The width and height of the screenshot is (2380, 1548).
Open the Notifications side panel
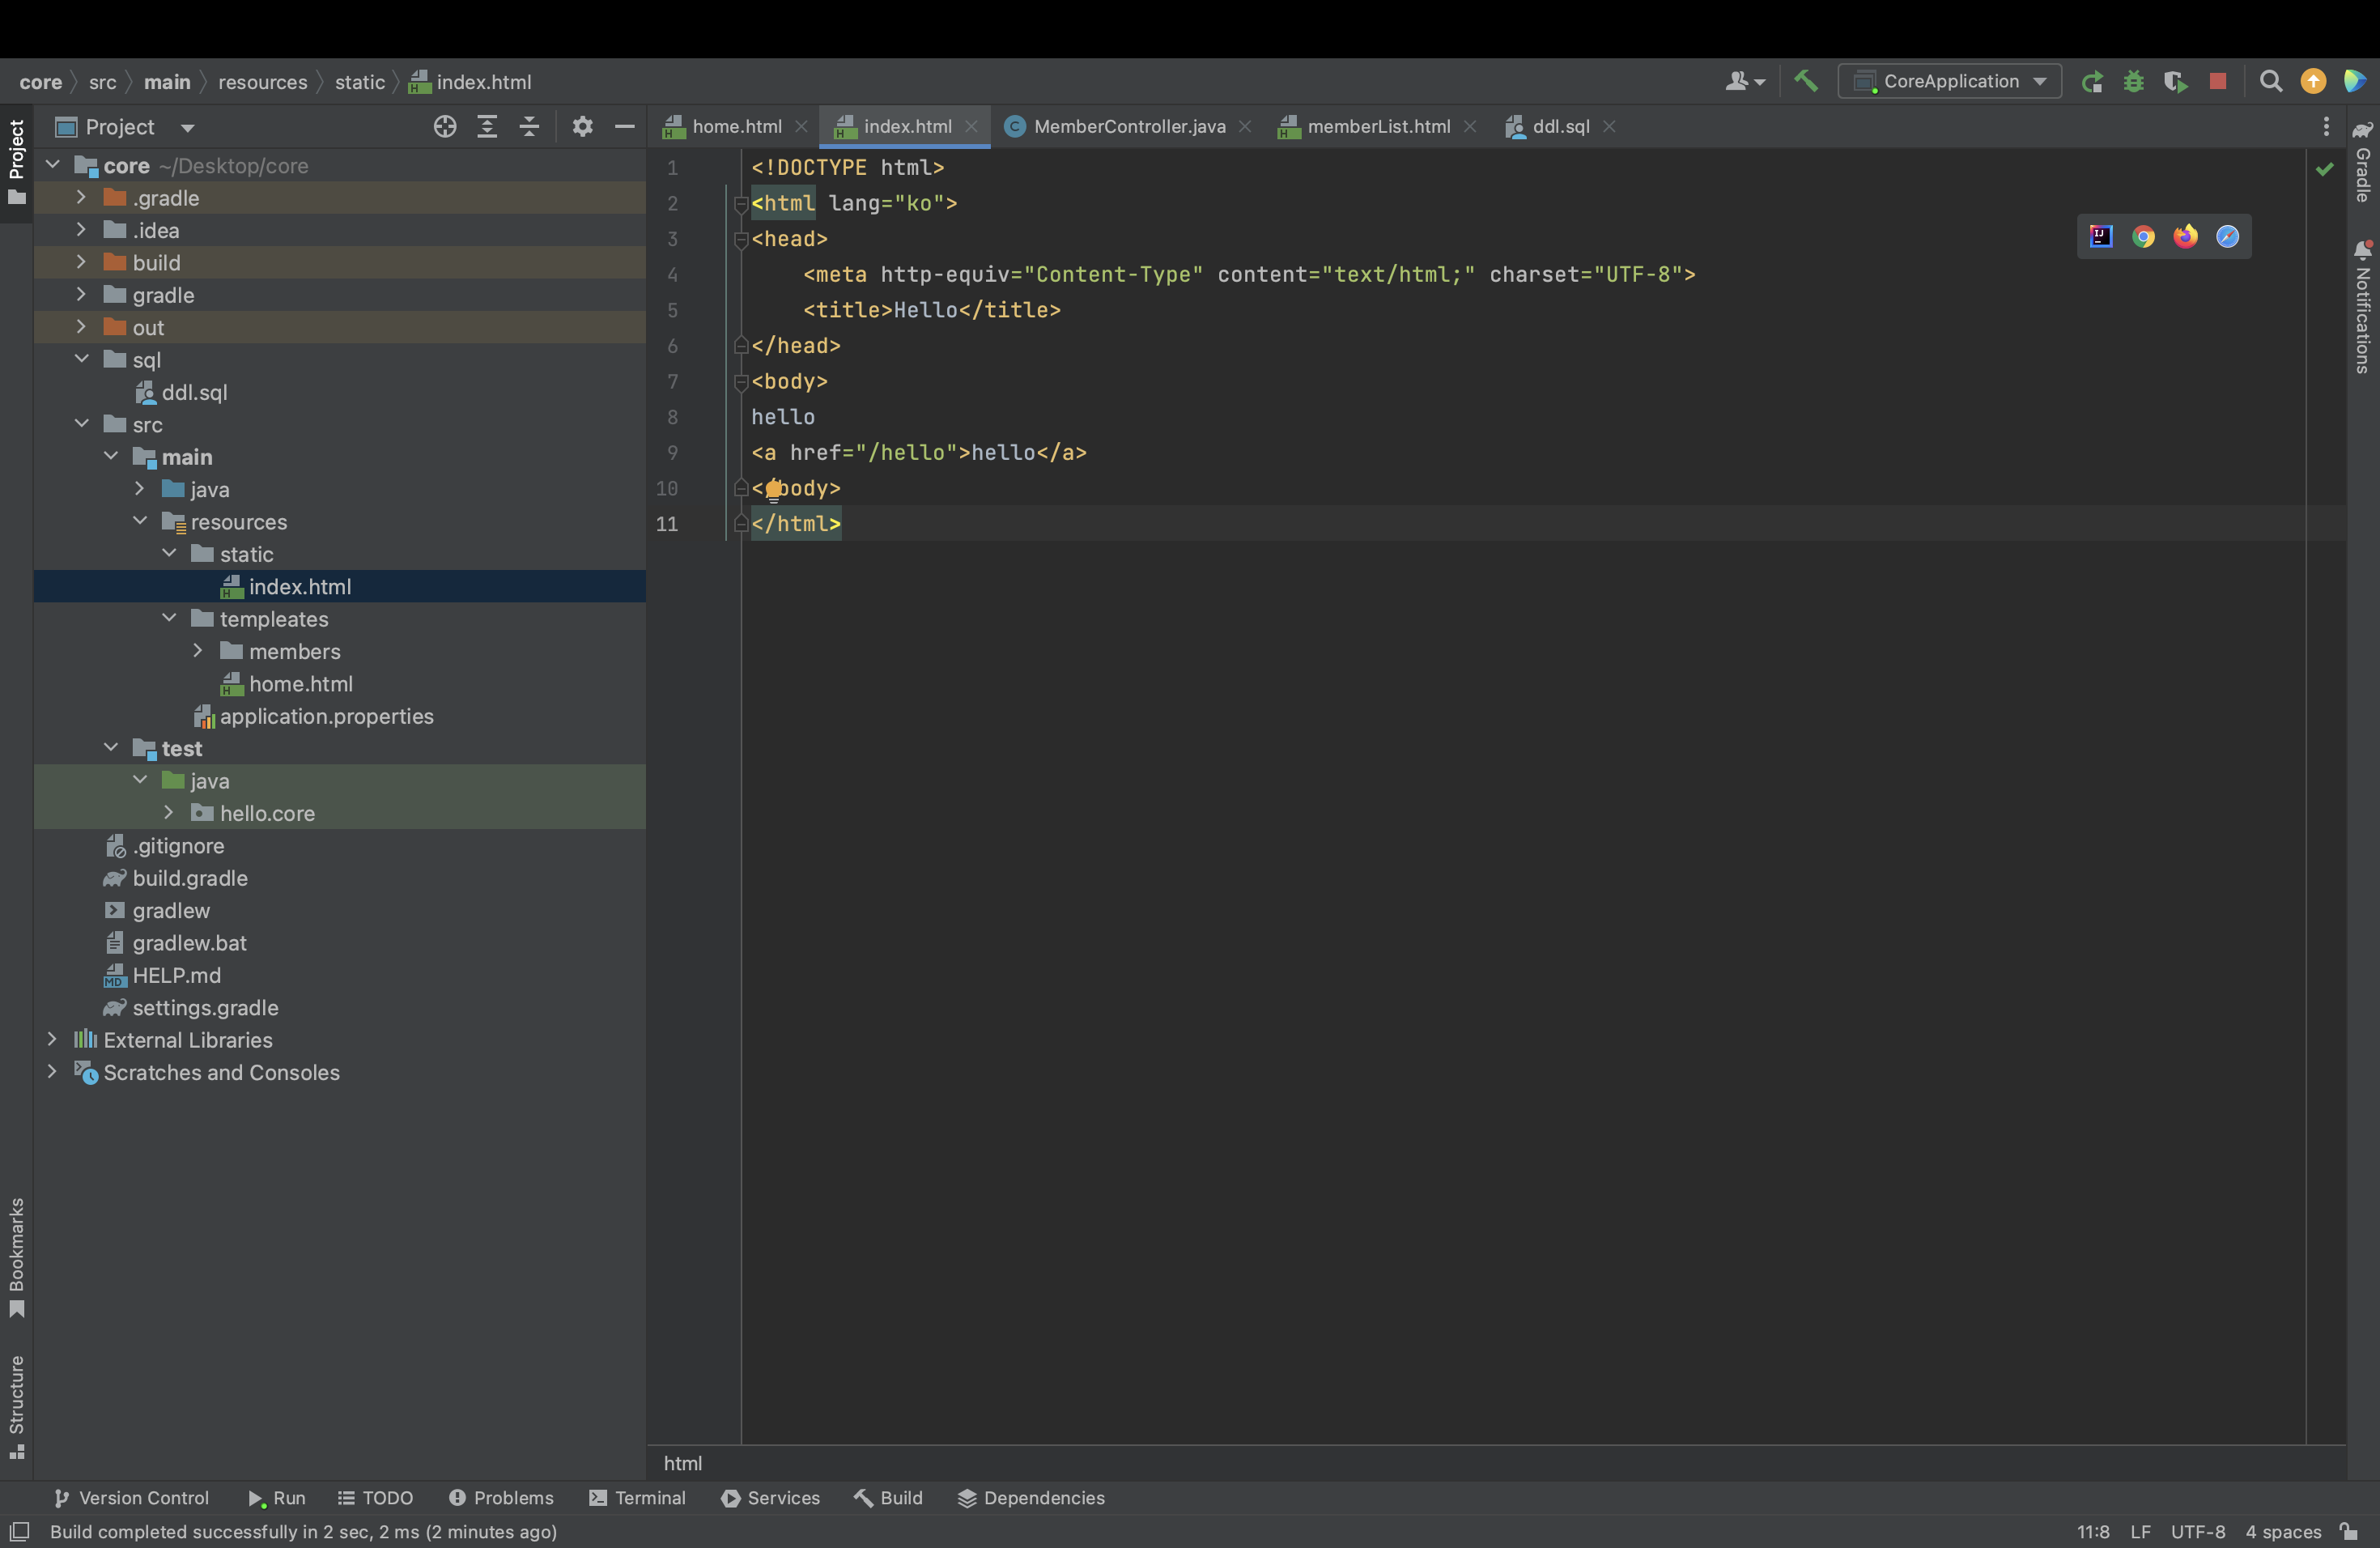coord(2362,306)
